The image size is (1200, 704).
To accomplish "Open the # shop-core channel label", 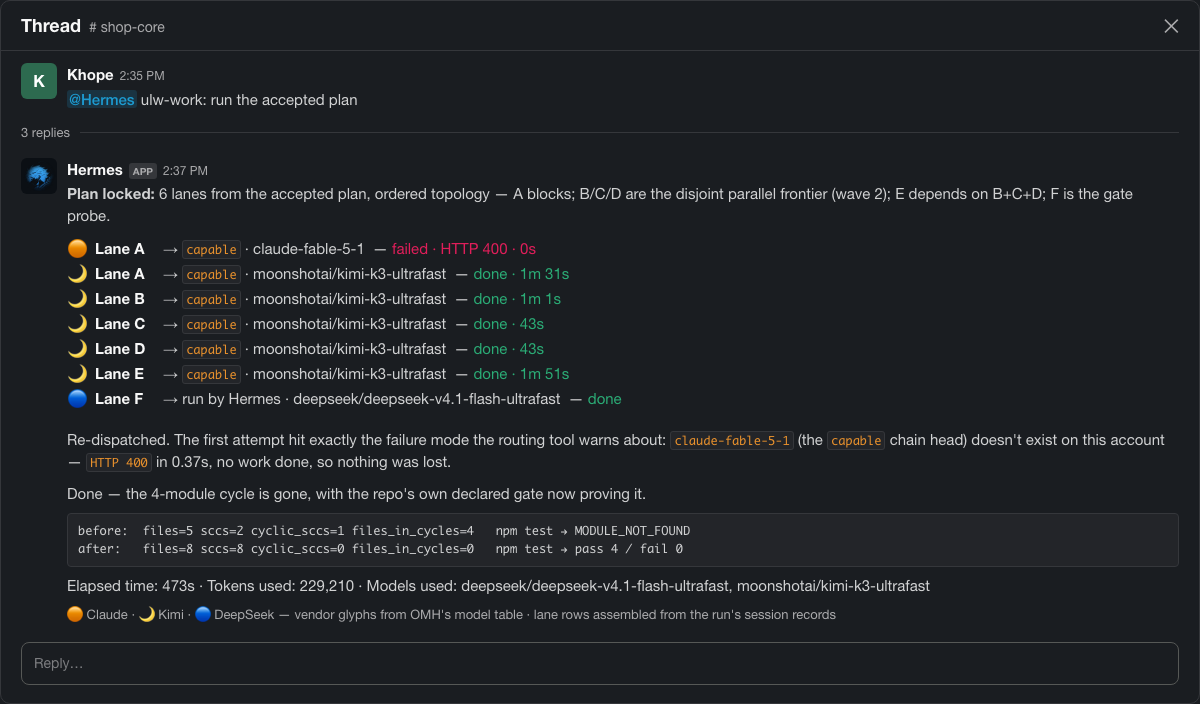I will [127, 27].
